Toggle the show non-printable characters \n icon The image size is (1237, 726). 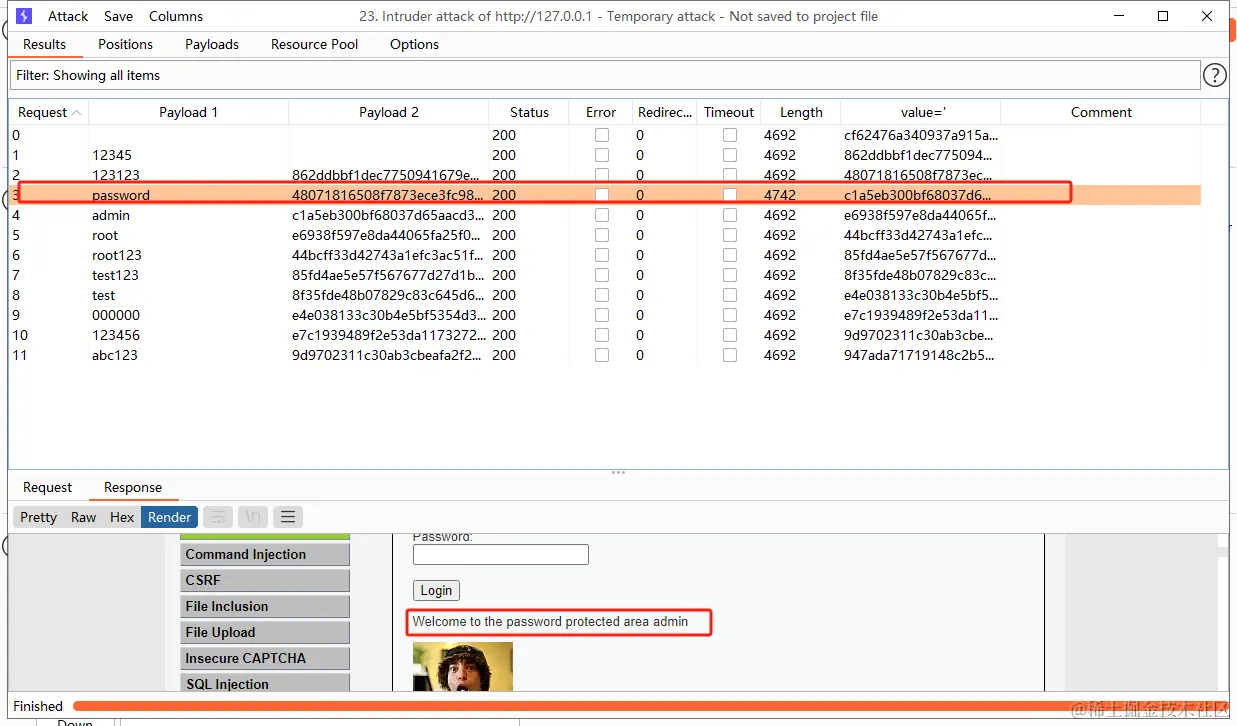[x=253, y=517]
